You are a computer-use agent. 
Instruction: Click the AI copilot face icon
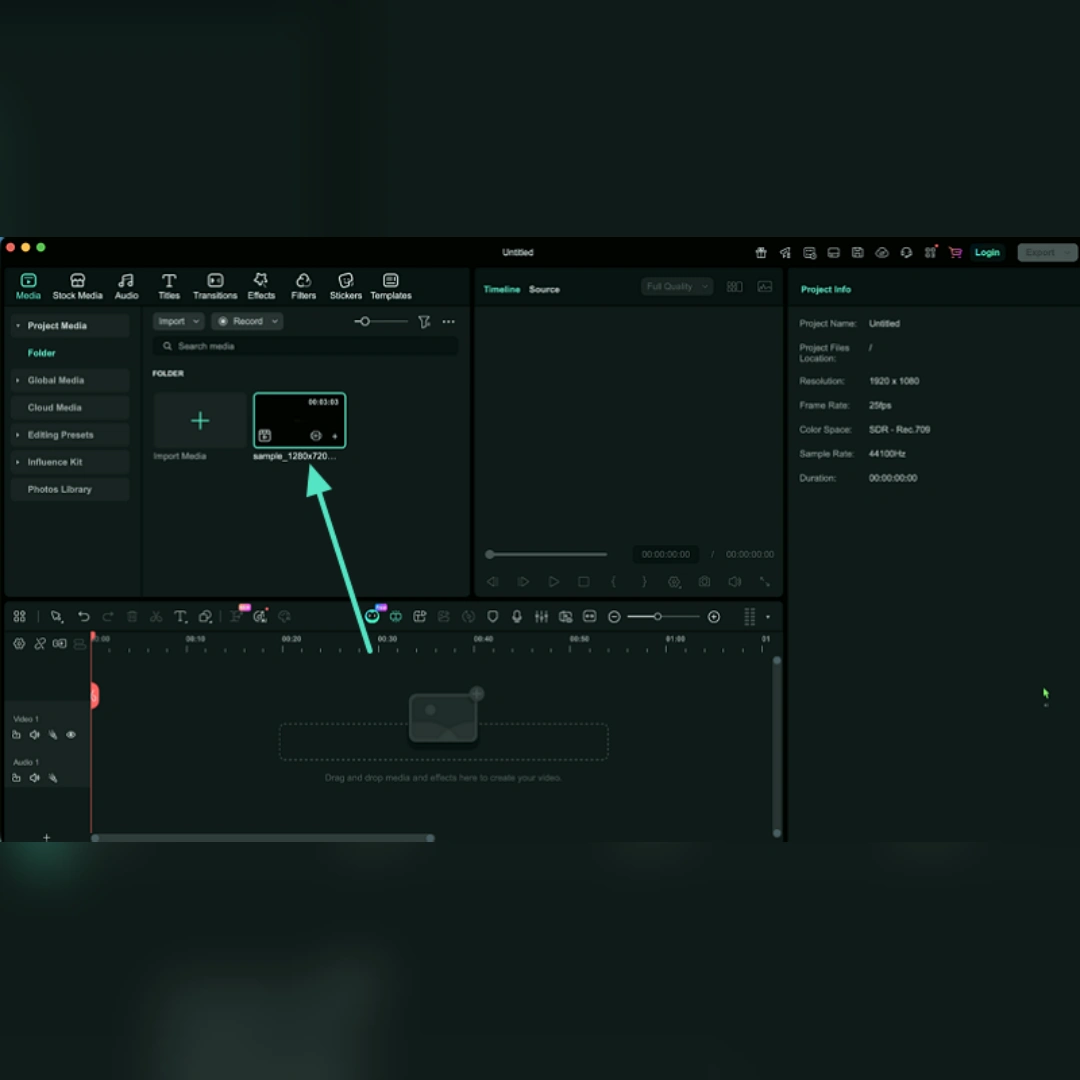coord(372,616)
